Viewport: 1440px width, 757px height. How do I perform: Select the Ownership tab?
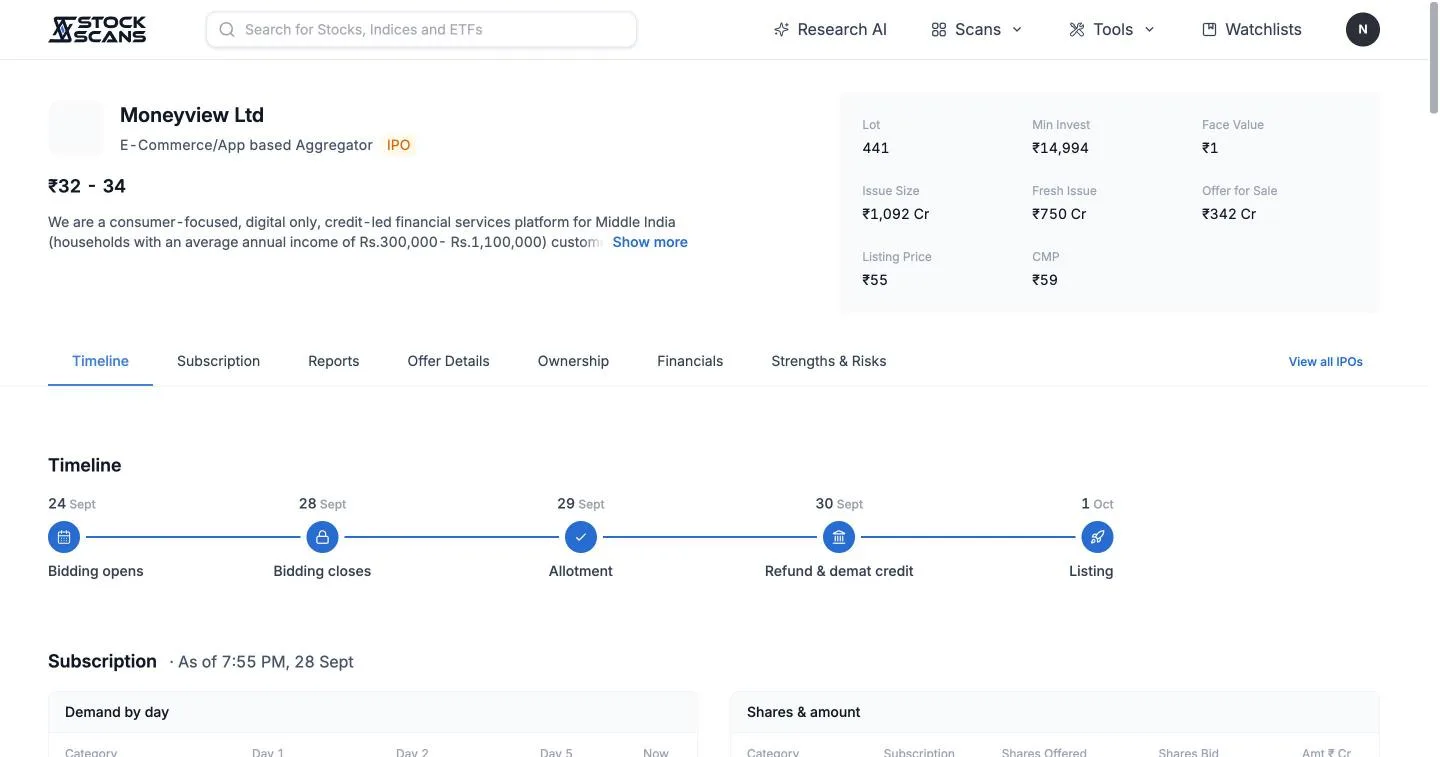(x=573, y=361)
